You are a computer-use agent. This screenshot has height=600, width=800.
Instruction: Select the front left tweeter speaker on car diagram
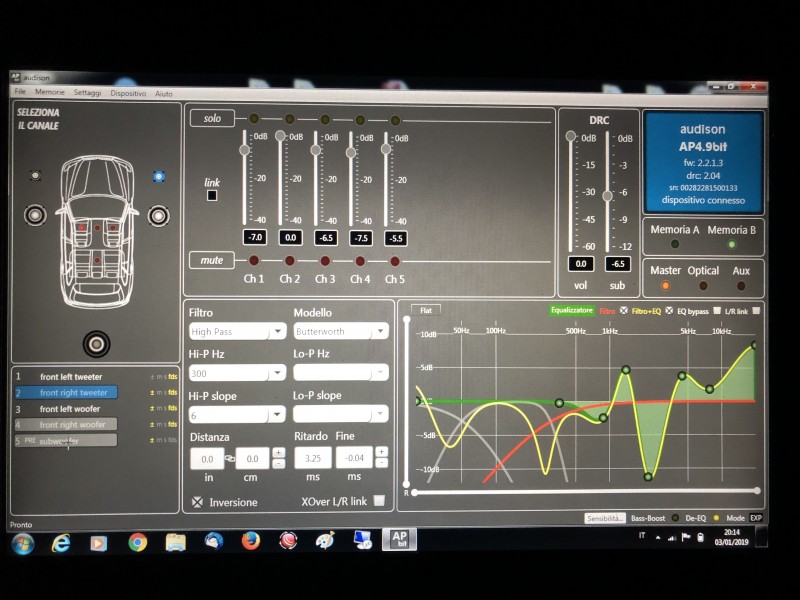coord(35,176)
